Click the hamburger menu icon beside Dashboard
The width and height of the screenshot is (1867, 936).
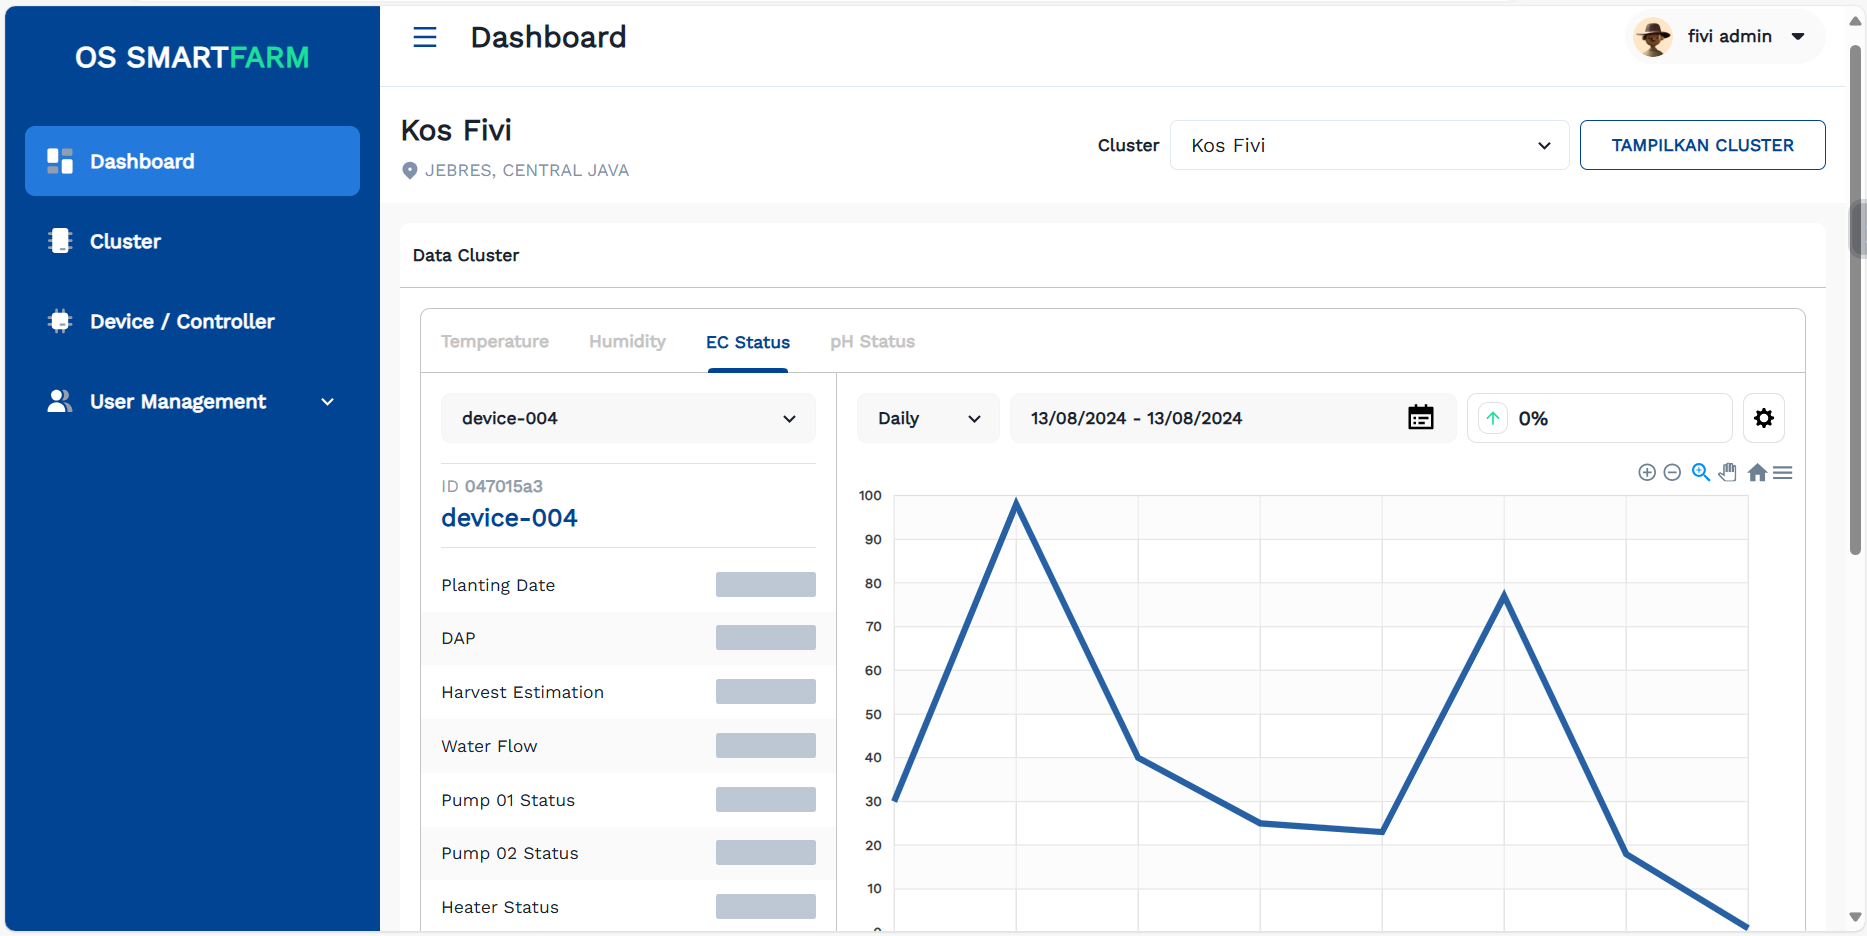click(425, 38)
